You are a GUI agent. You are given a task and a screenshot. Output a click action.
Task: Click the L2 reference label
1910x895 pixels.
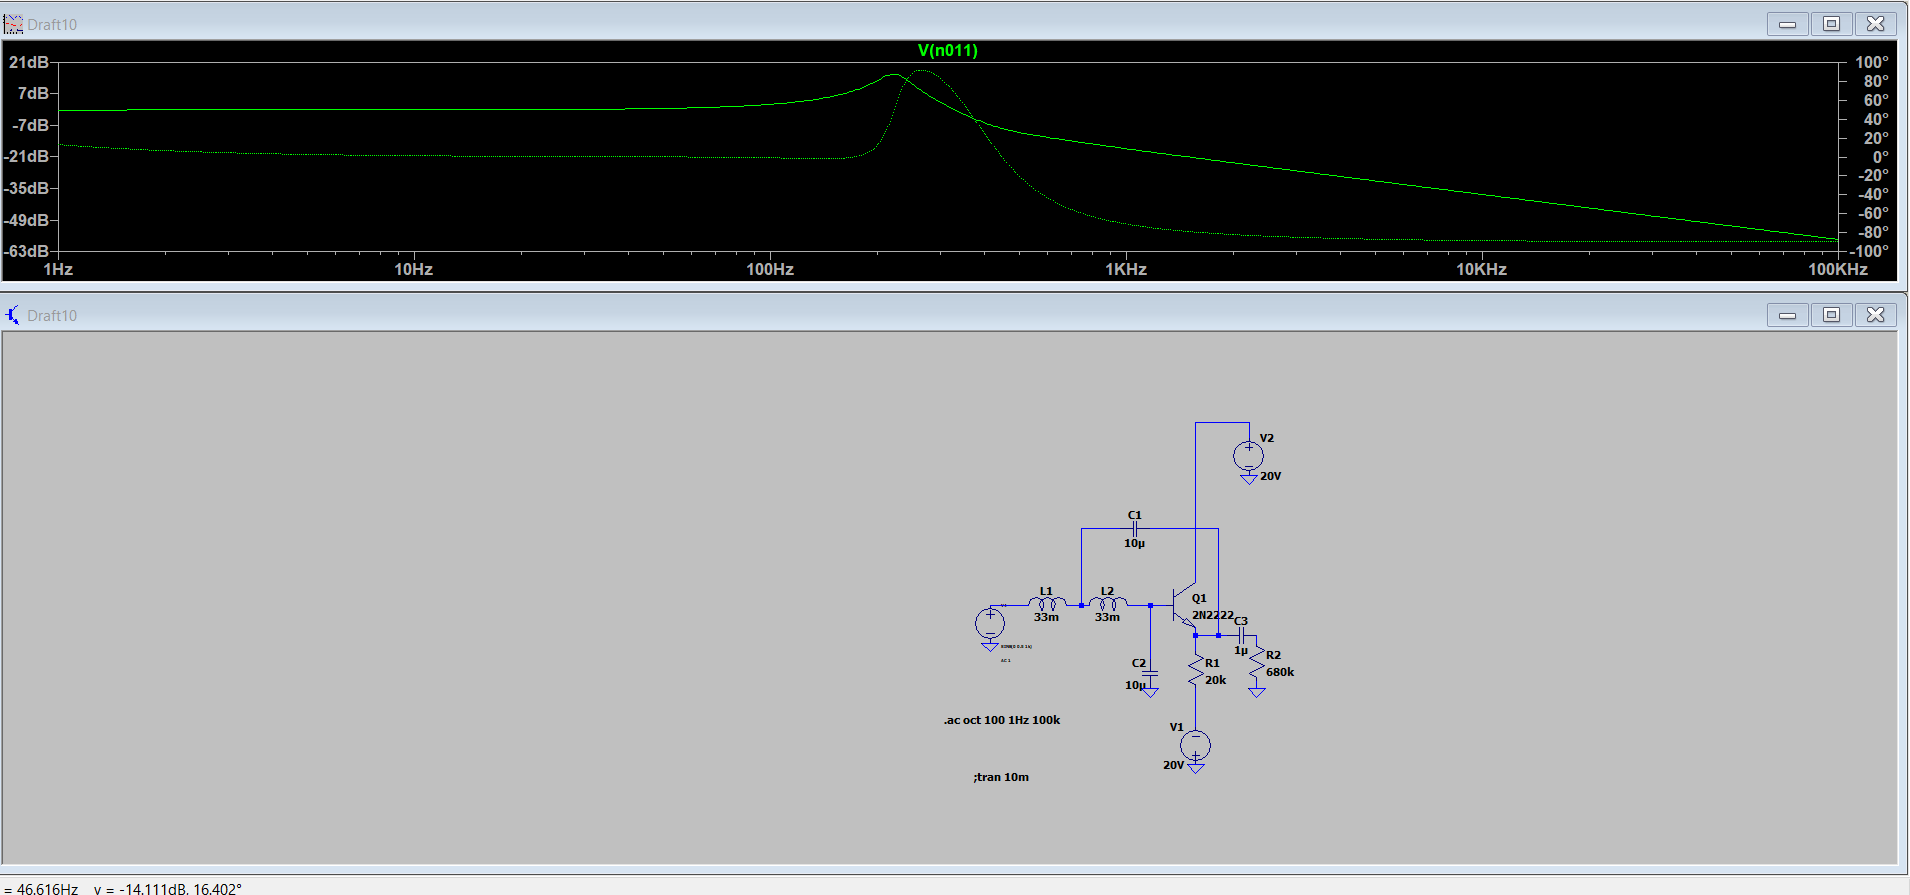pyautogui.click(x=1107, y=591)
